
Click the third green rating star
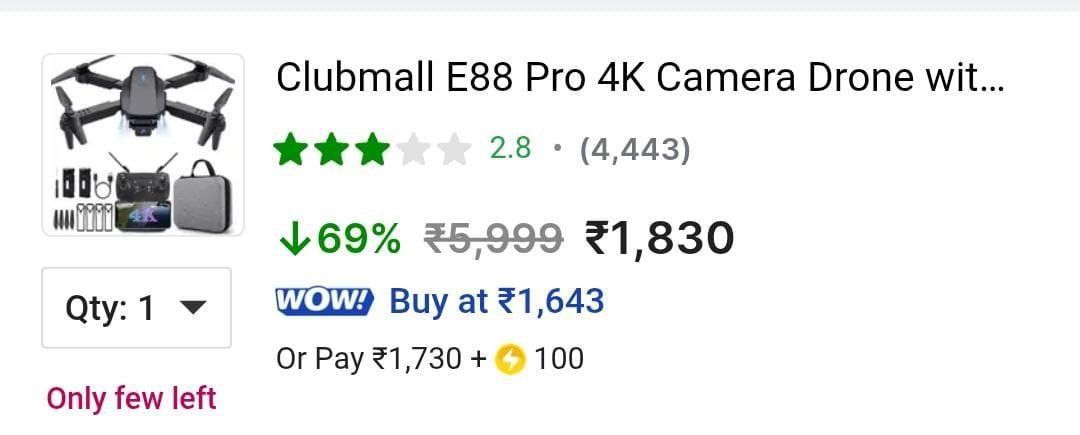pyautogui.click(x=373, y=149)
